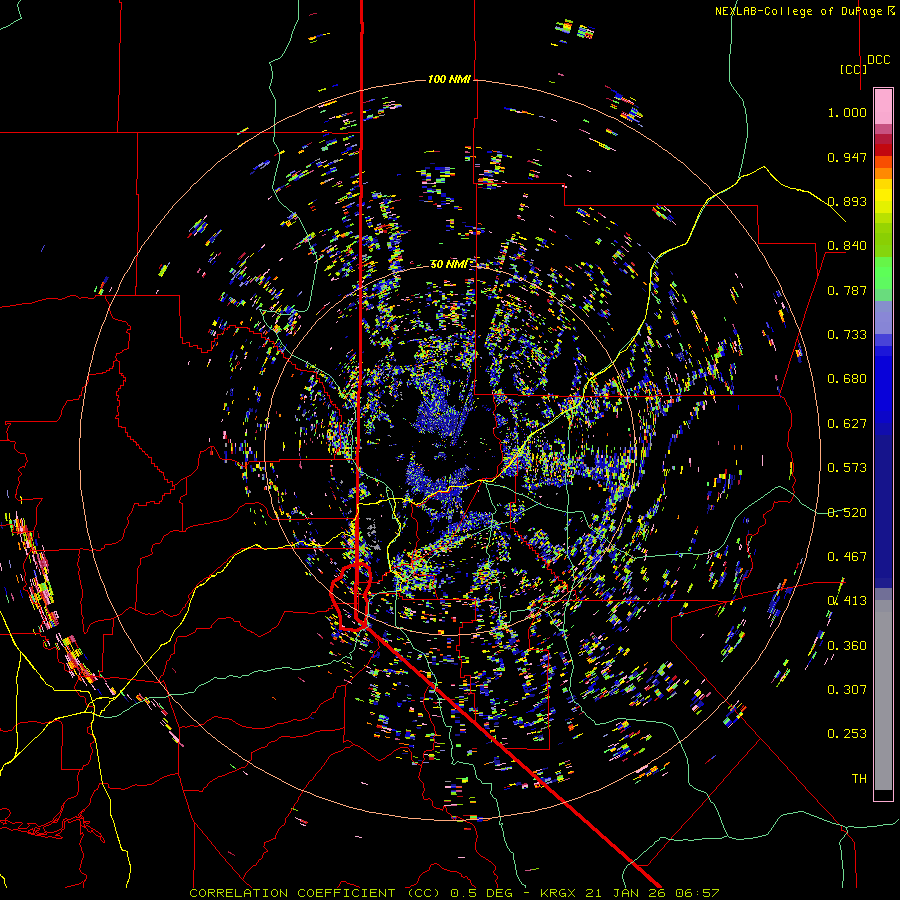The height and width of the screenshot is (900, 900).
Task: Pick the bright green color bar segment
Action: (883, 273)
